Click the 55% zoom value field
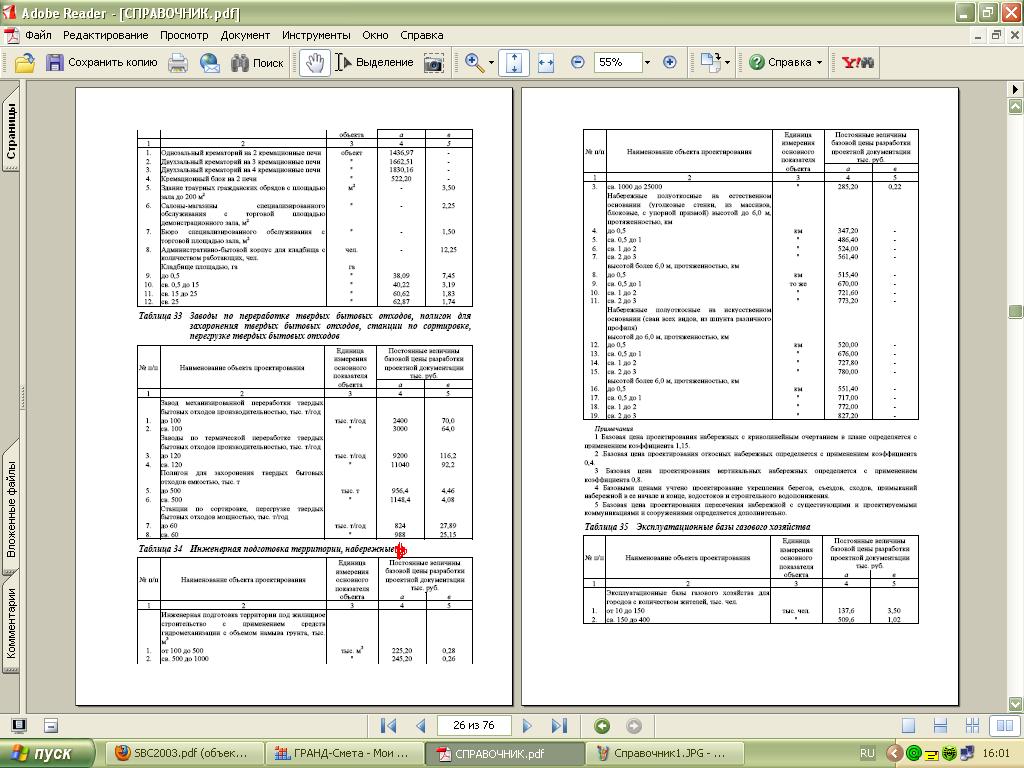The height and width of the screenshot is (768, 1024). pos(617,63)
